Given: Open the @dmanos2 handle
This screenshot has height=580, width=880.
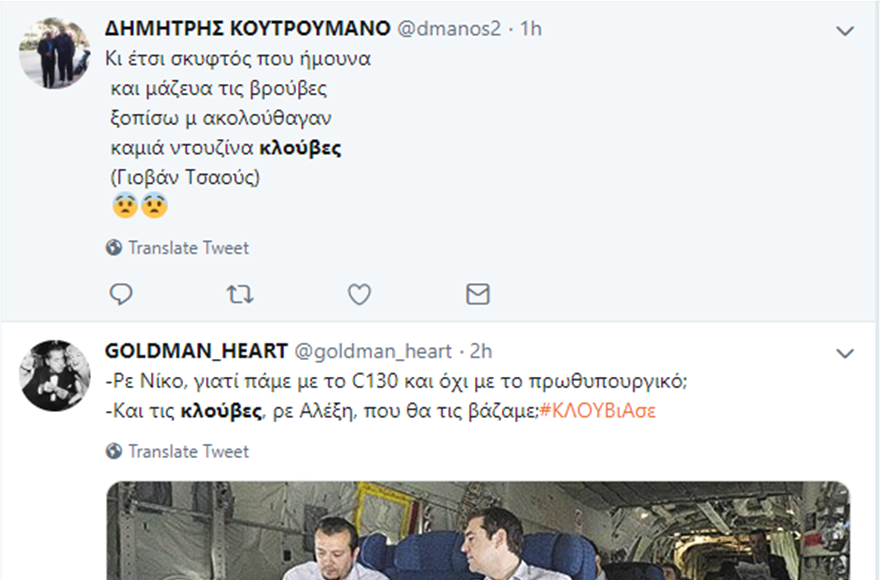Looking at the screenshot, I should (x=451, y=29).
